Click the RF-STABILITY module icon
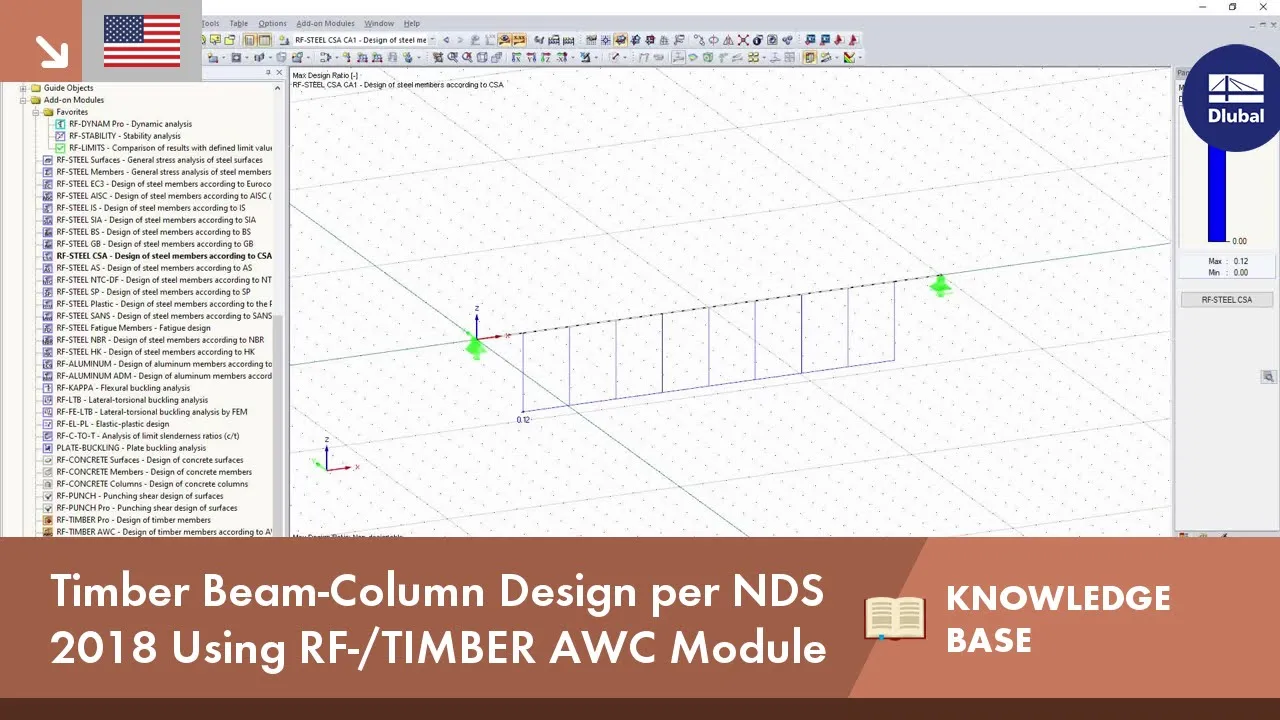1280x720 pixels. pos(60,136)
